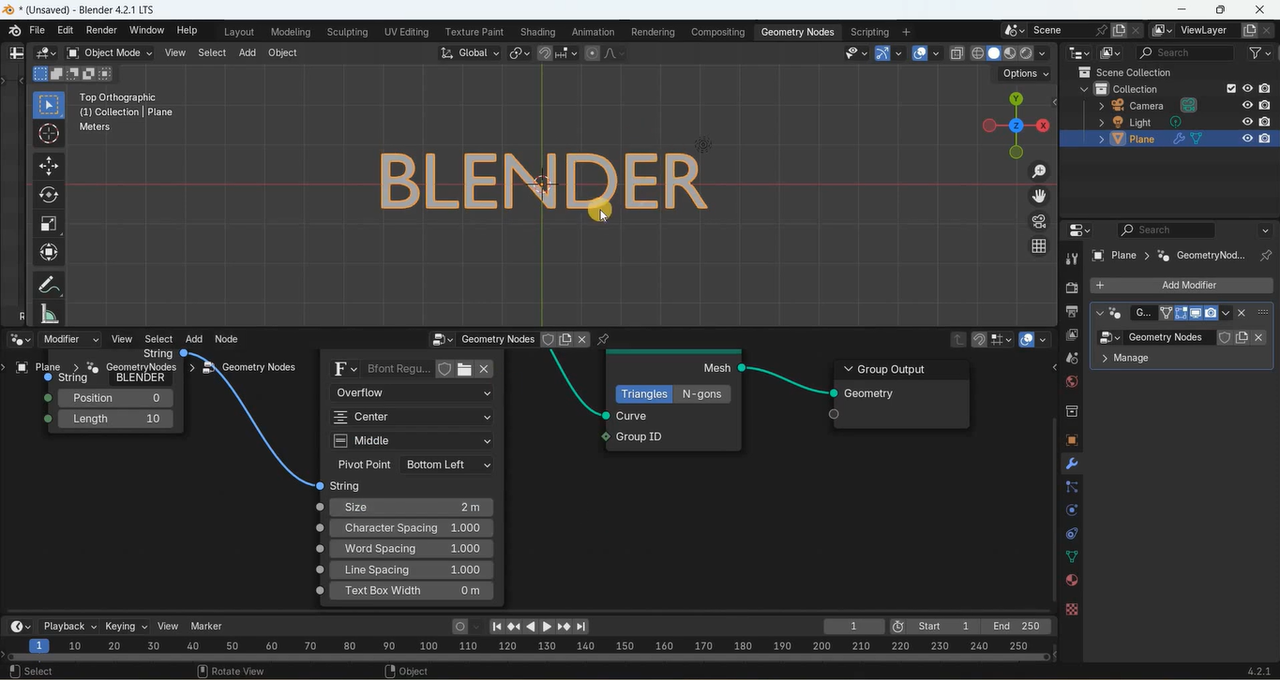Click the Line Spacing value slider

tap(411, 570)
